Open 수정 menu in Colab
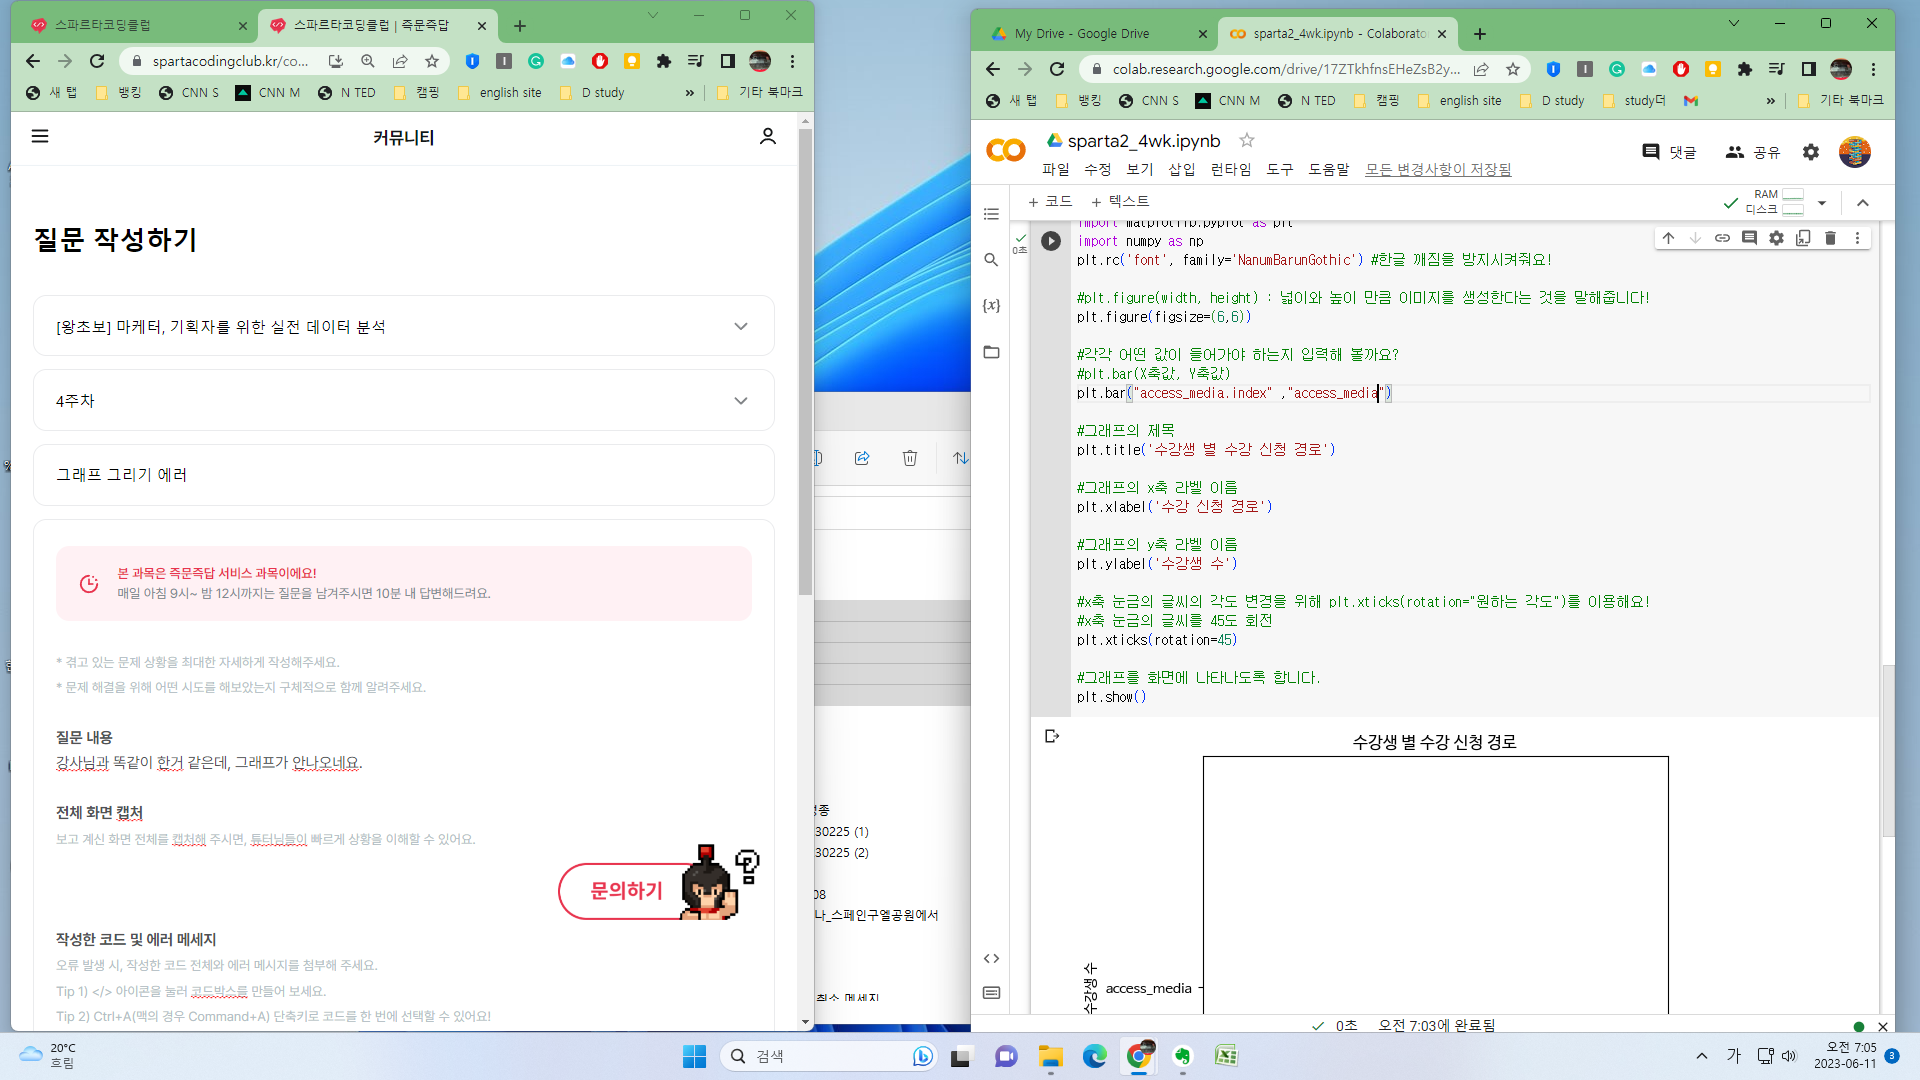Viewport: 1920px width, 1080px height. pyautogui.click(x=1097, y=169)
